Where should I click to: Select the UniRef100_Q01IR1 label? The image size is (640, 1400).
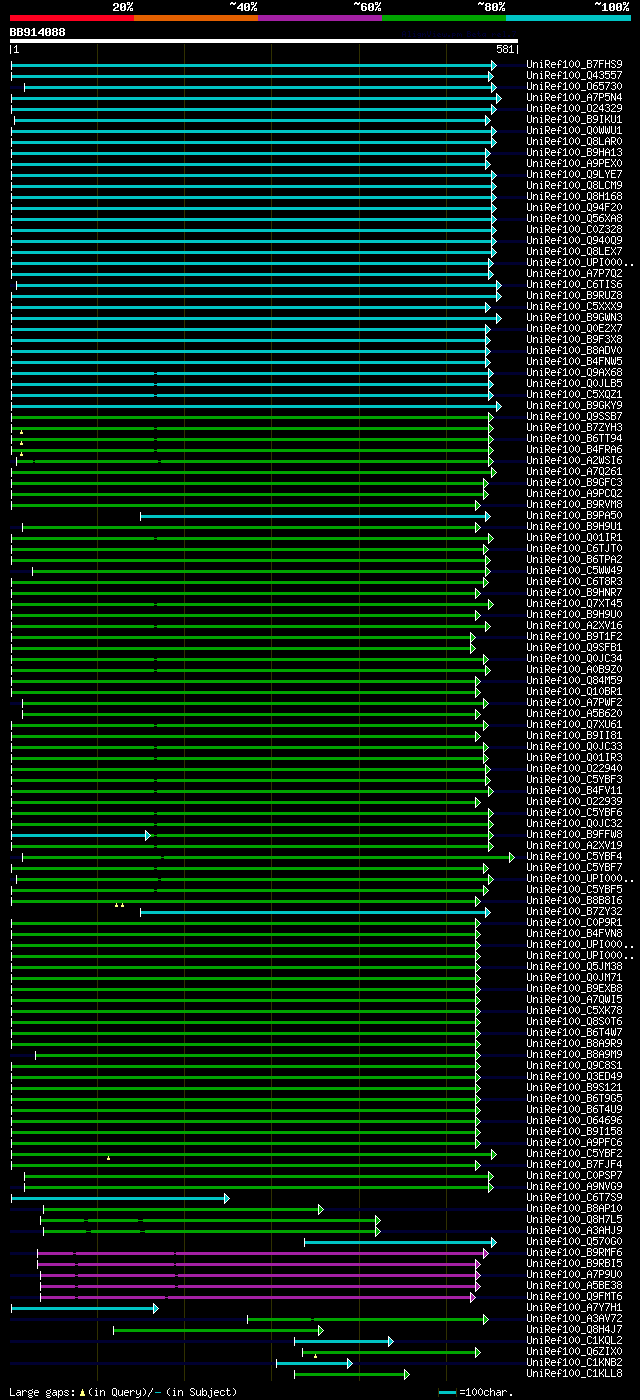[574, 537]
